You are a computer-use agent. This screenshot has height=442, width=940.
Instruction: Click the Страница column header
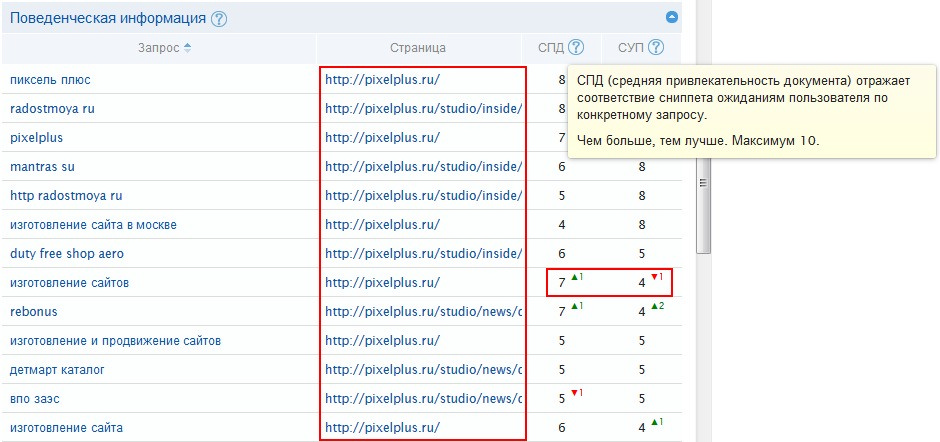(x=418, y=48)
